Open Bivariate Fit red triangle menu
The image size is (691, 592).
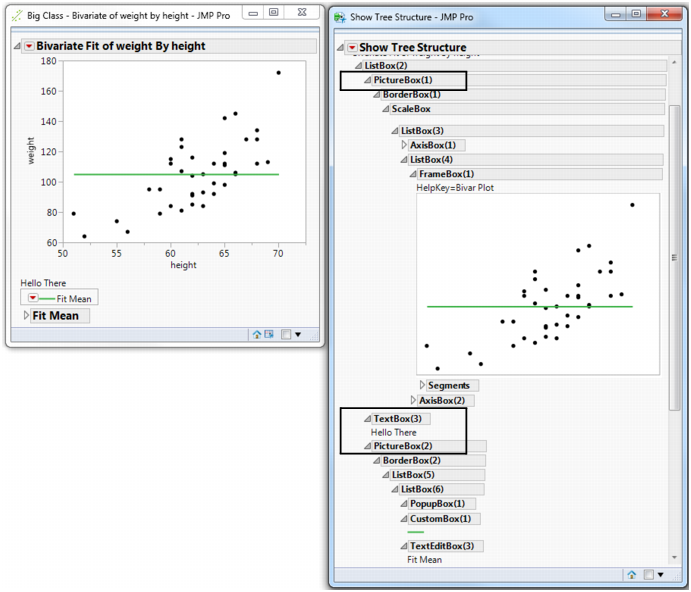[28, 46]
